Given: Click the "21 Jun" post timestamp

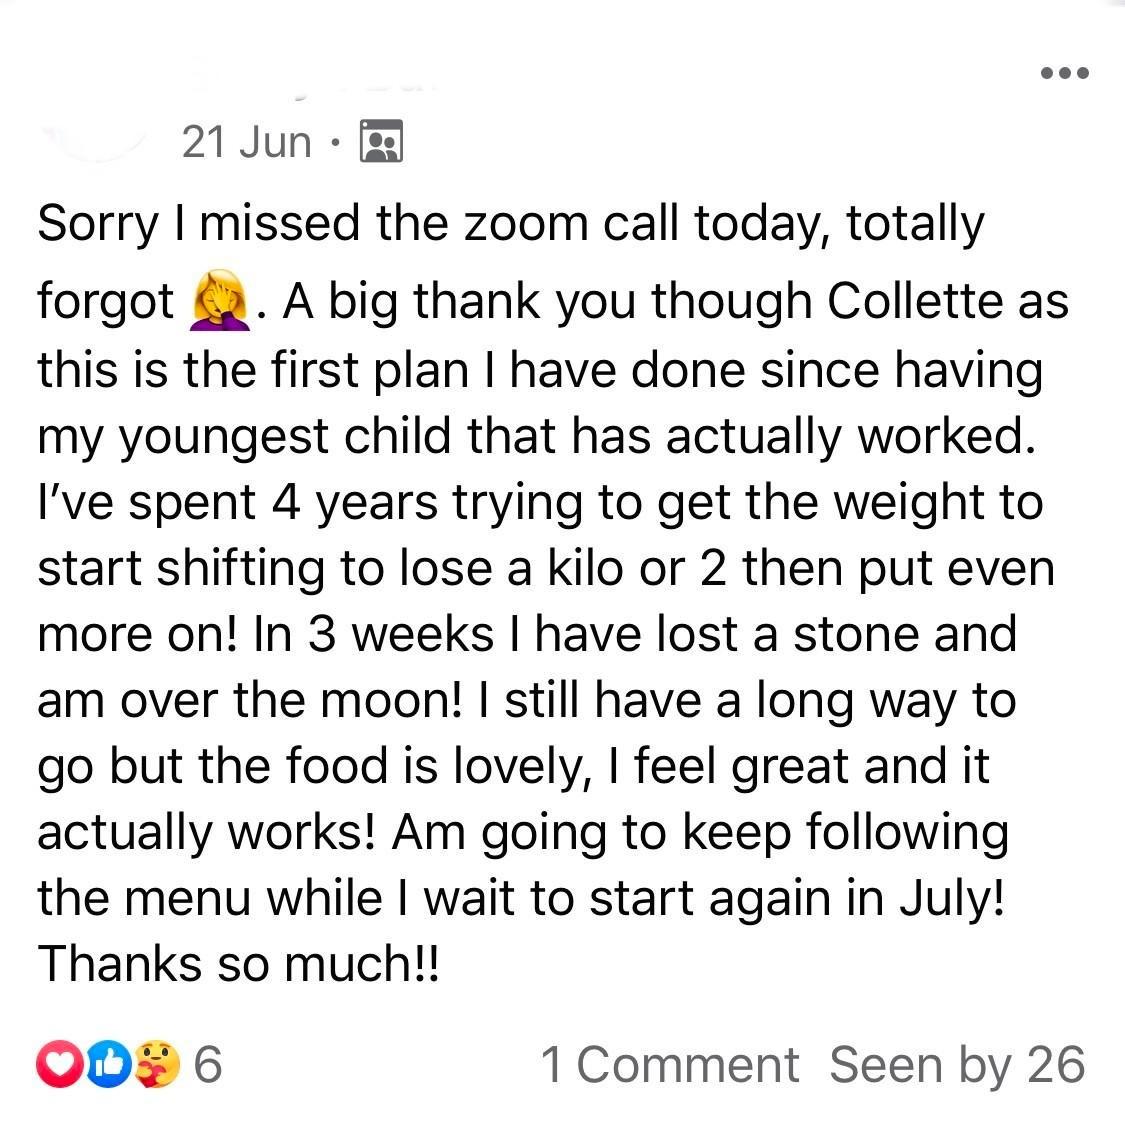Looking at the screenshot, I should [x=247, y=142].
